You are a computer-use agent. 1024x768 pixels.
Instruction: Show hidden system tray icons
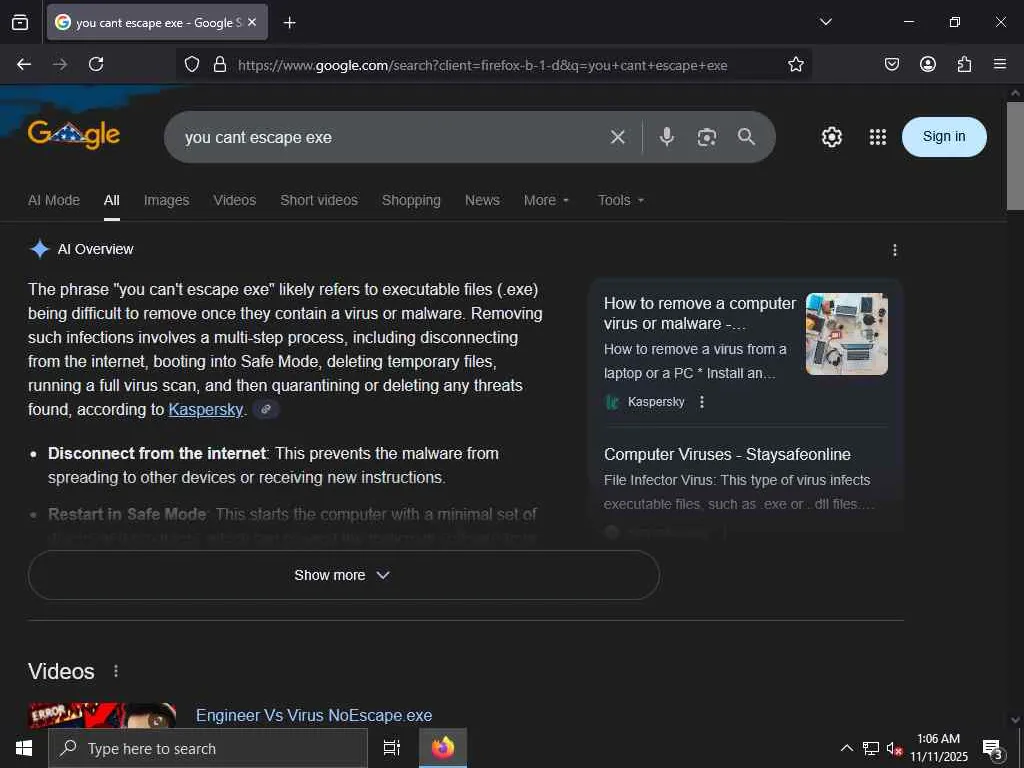(846, 748)
